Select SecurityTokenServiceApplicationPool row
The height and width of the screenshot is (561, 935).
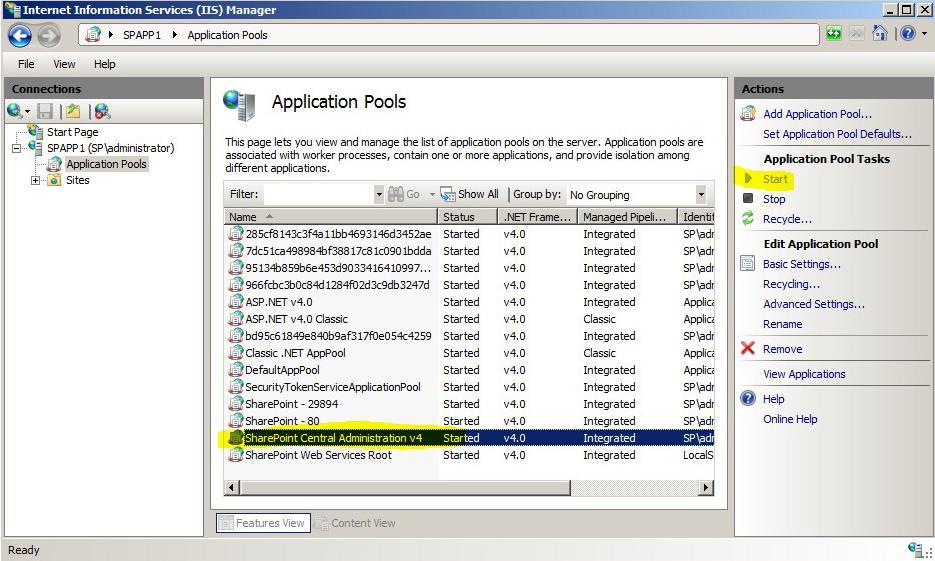[469, 387]
